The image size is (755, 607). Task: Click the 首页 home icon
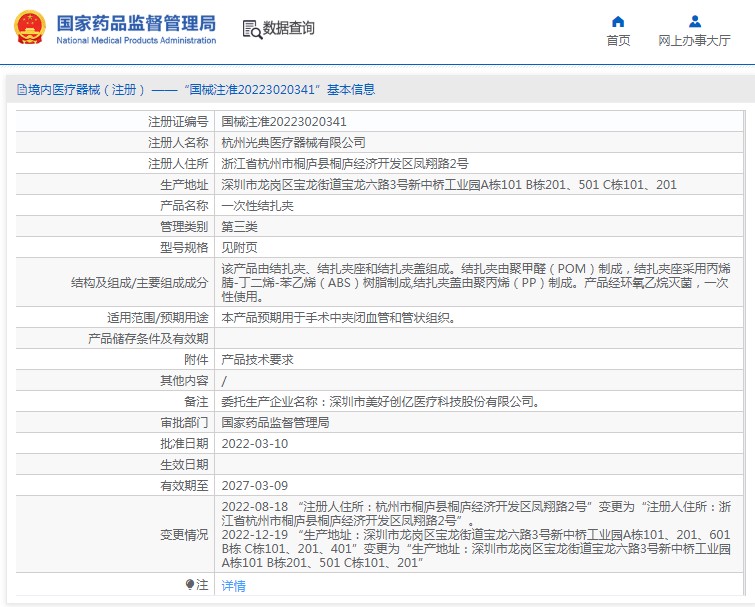click(618, 22)
